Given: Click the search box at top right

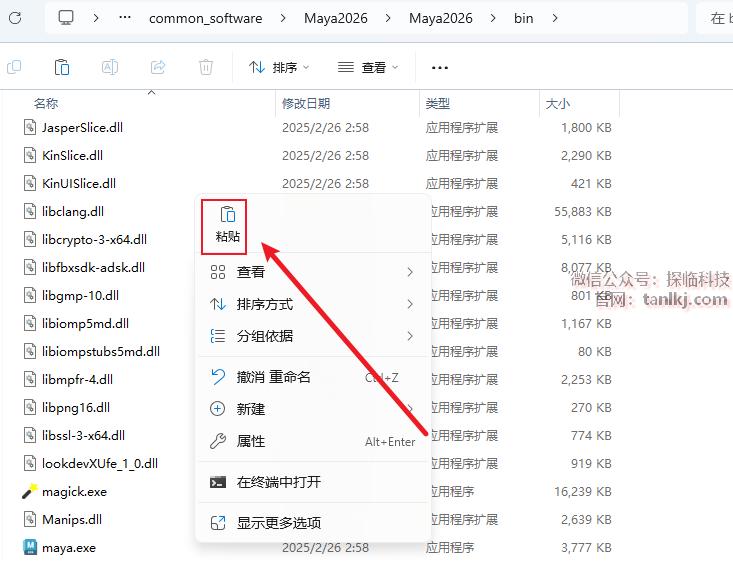Looking at the screenshot, I should click(x=715, y=18).
